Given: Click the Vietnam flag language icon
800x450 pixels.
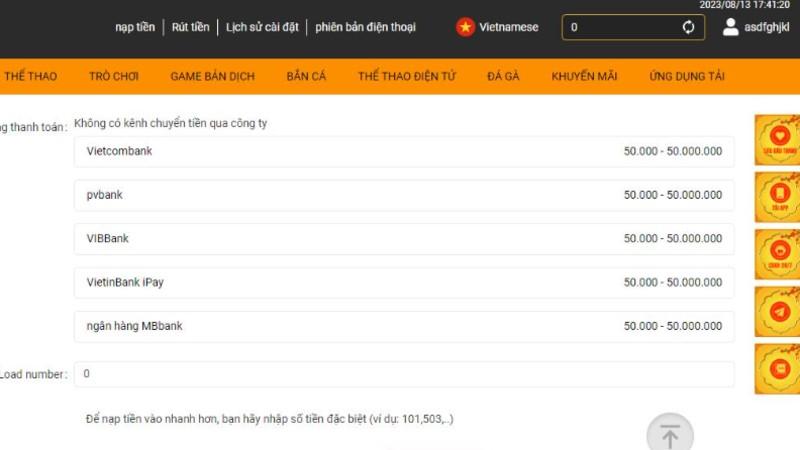Looking at the screenshot, I should pyautogui.click(x=465, y=27).
